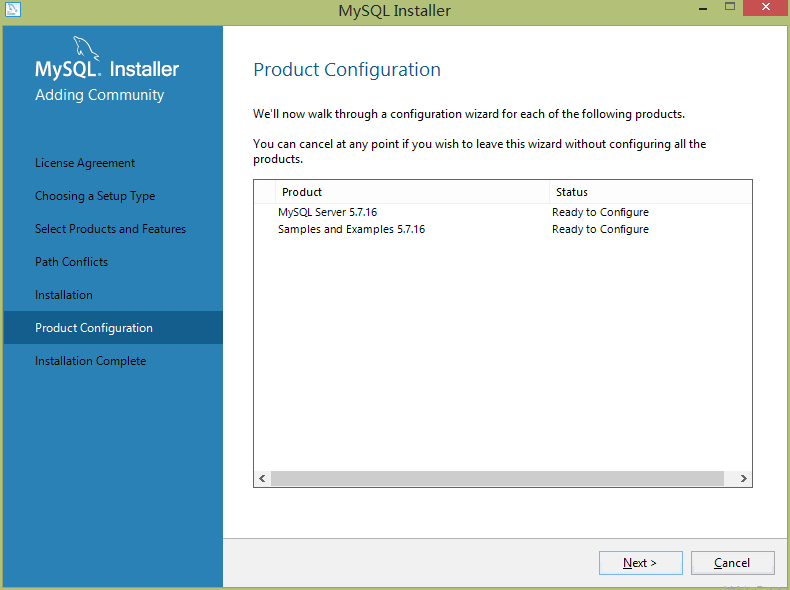
Task: Select the MySQL Server 5.7.16 row
Action: [327, 212]
